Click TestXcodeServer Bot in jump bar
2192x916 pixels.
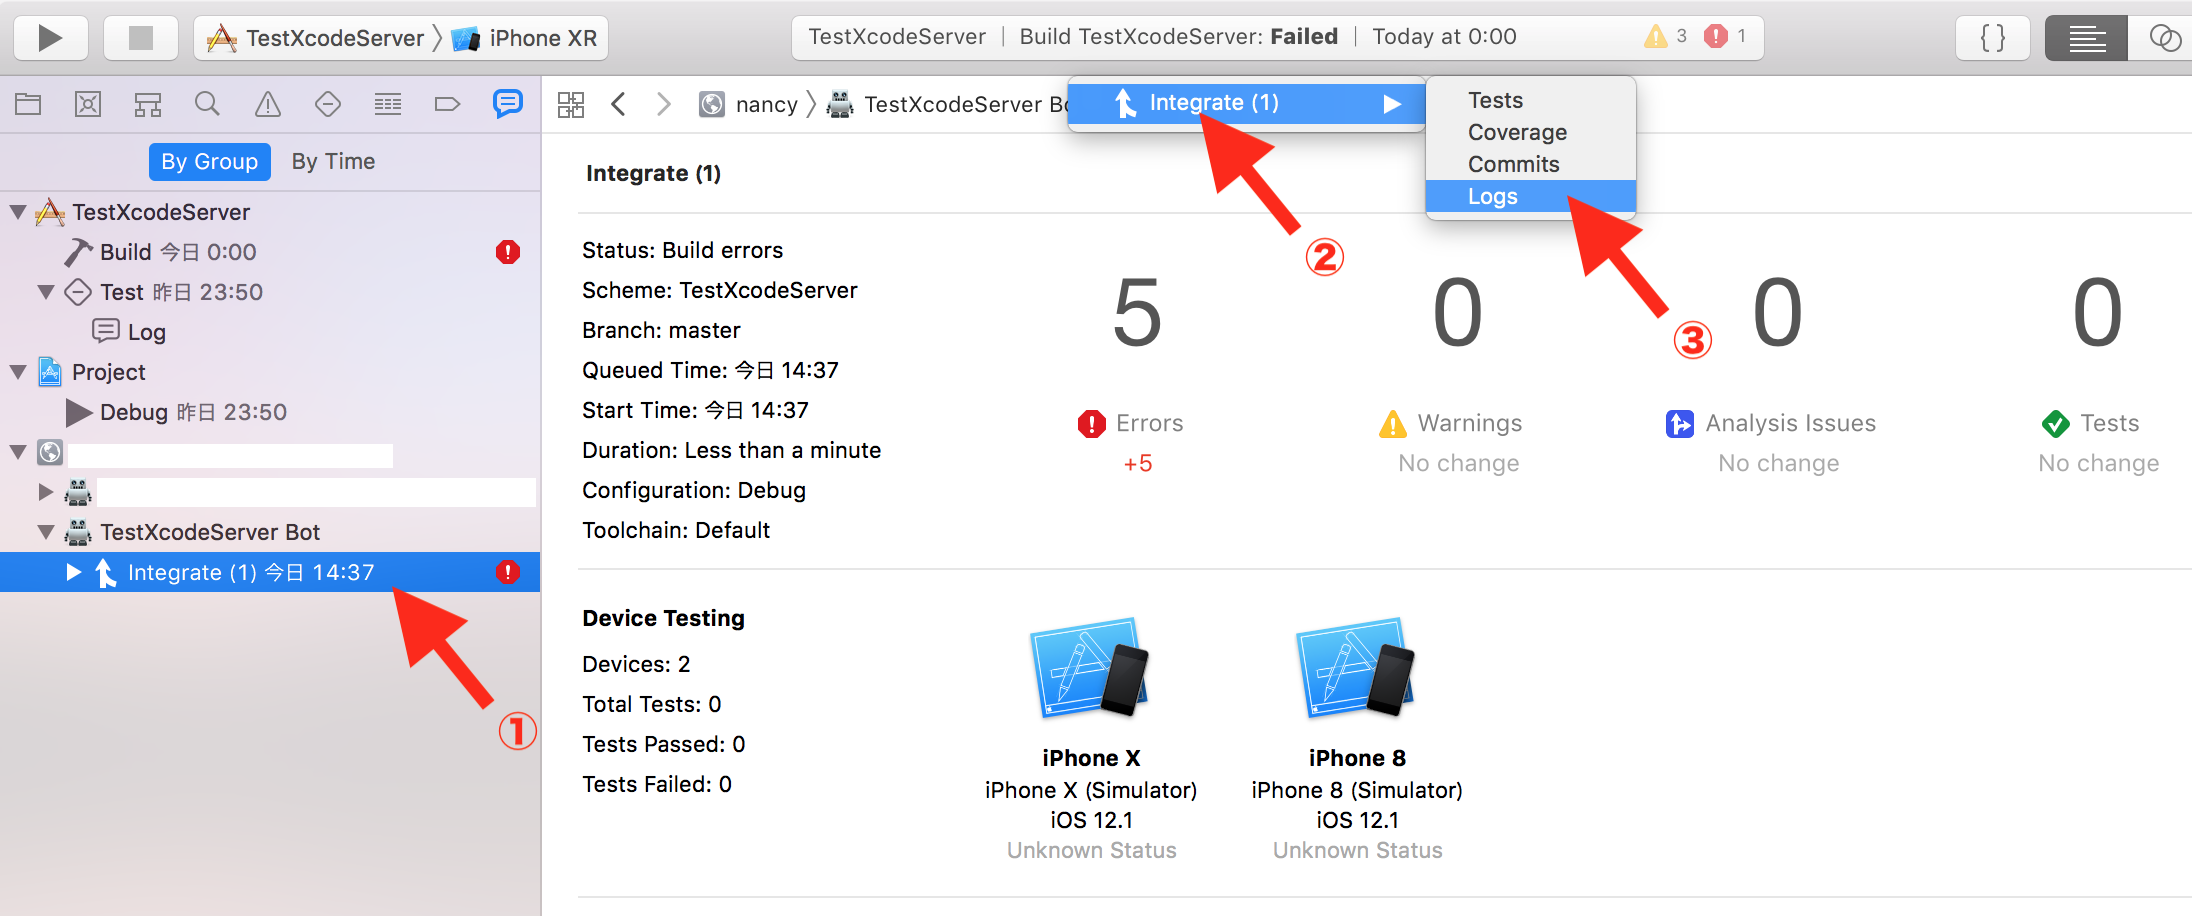[x=948, y=104]
